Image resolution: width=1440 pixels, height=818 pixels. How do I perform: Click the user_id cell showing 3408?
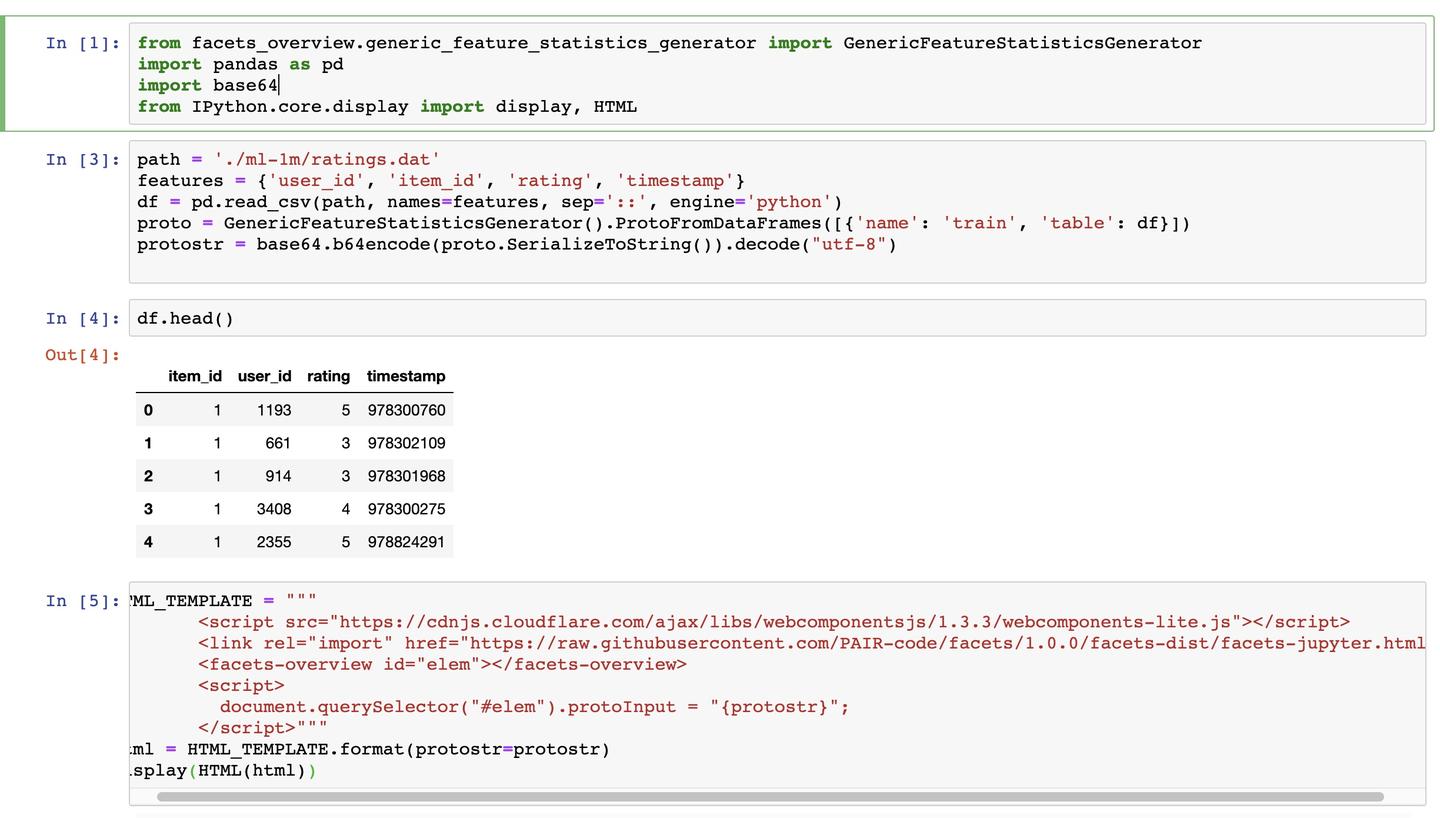pos(274,509)
